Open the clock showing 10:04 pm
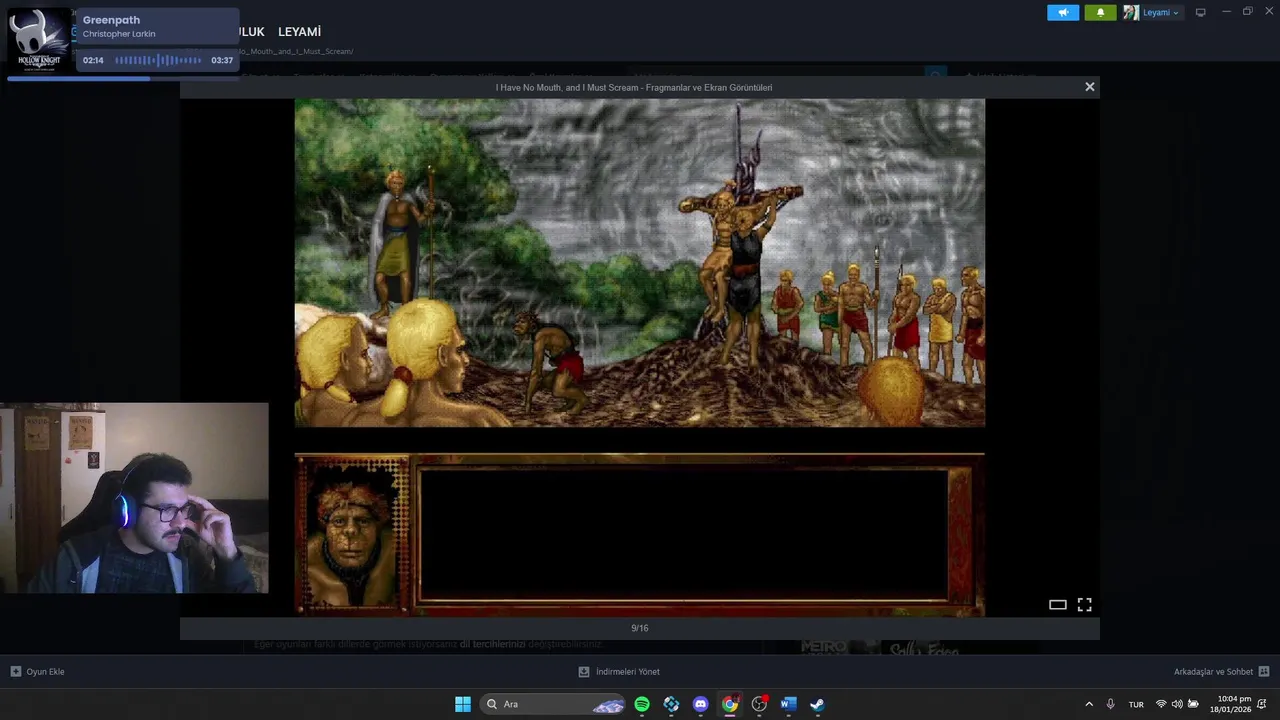Image resolution: width=1280 pixels, height=720 pixels. [1230, 704]
